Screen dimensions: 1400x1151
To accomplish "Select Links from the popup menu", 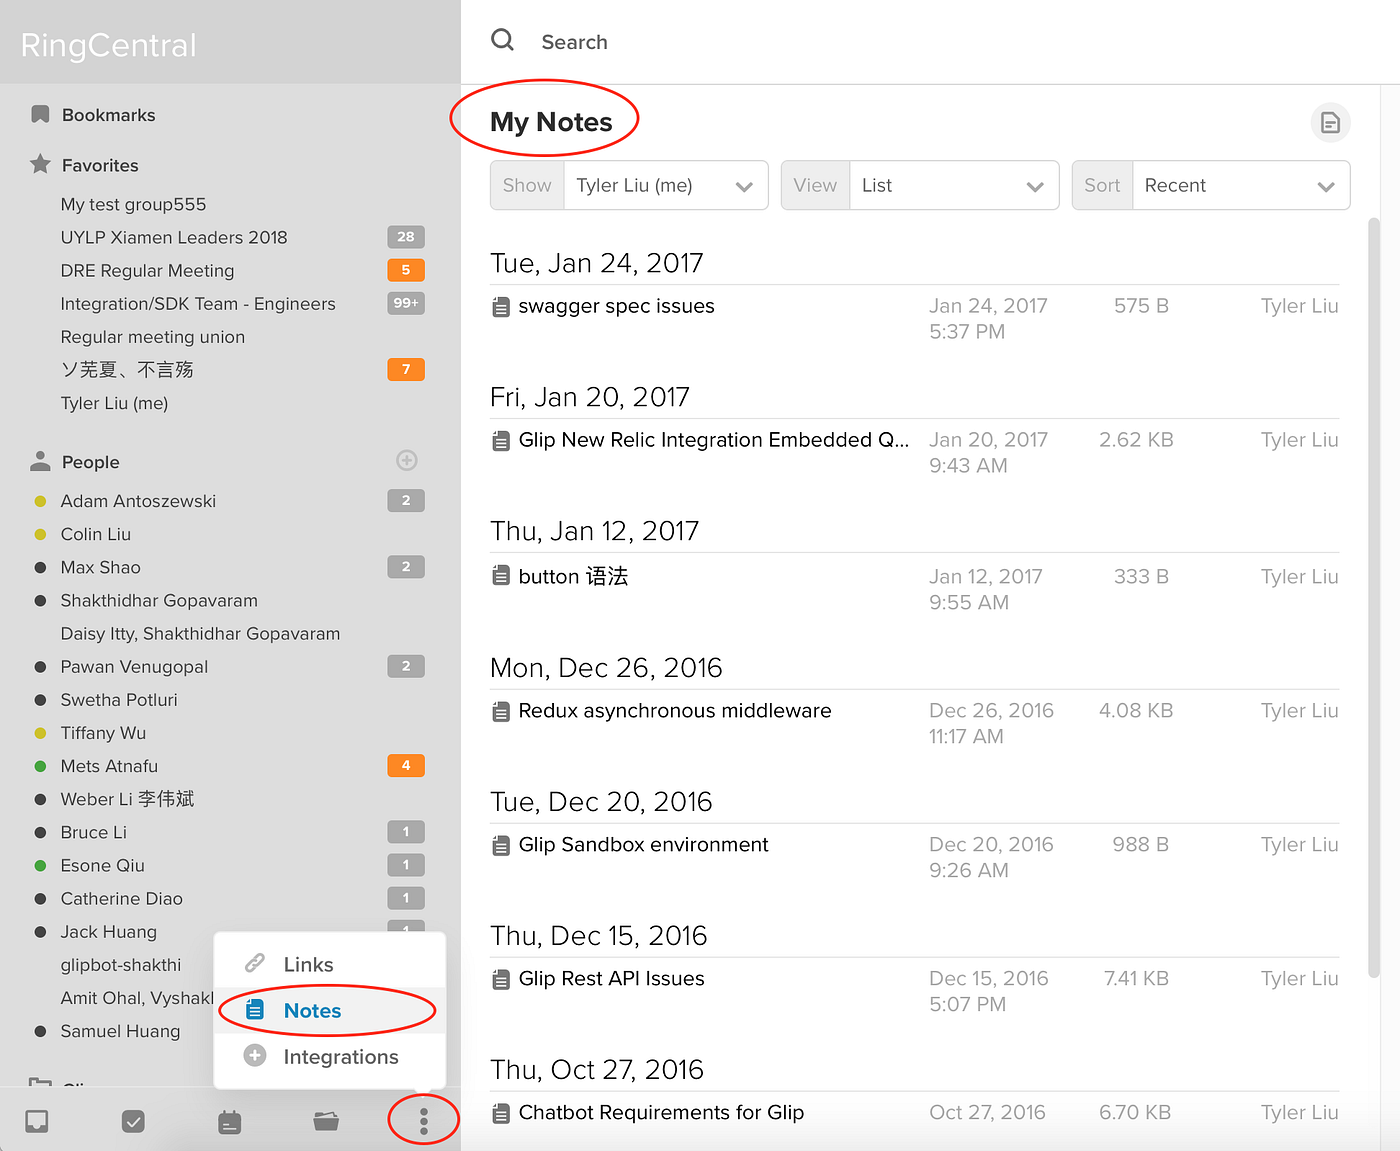I will [330, 964].
